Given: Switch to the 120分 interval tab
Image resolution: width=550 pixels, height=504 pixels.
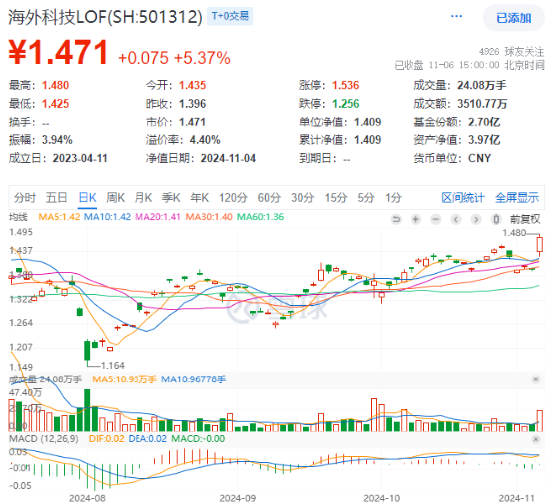Looking at the screenshot, I should tap(233, 198).
